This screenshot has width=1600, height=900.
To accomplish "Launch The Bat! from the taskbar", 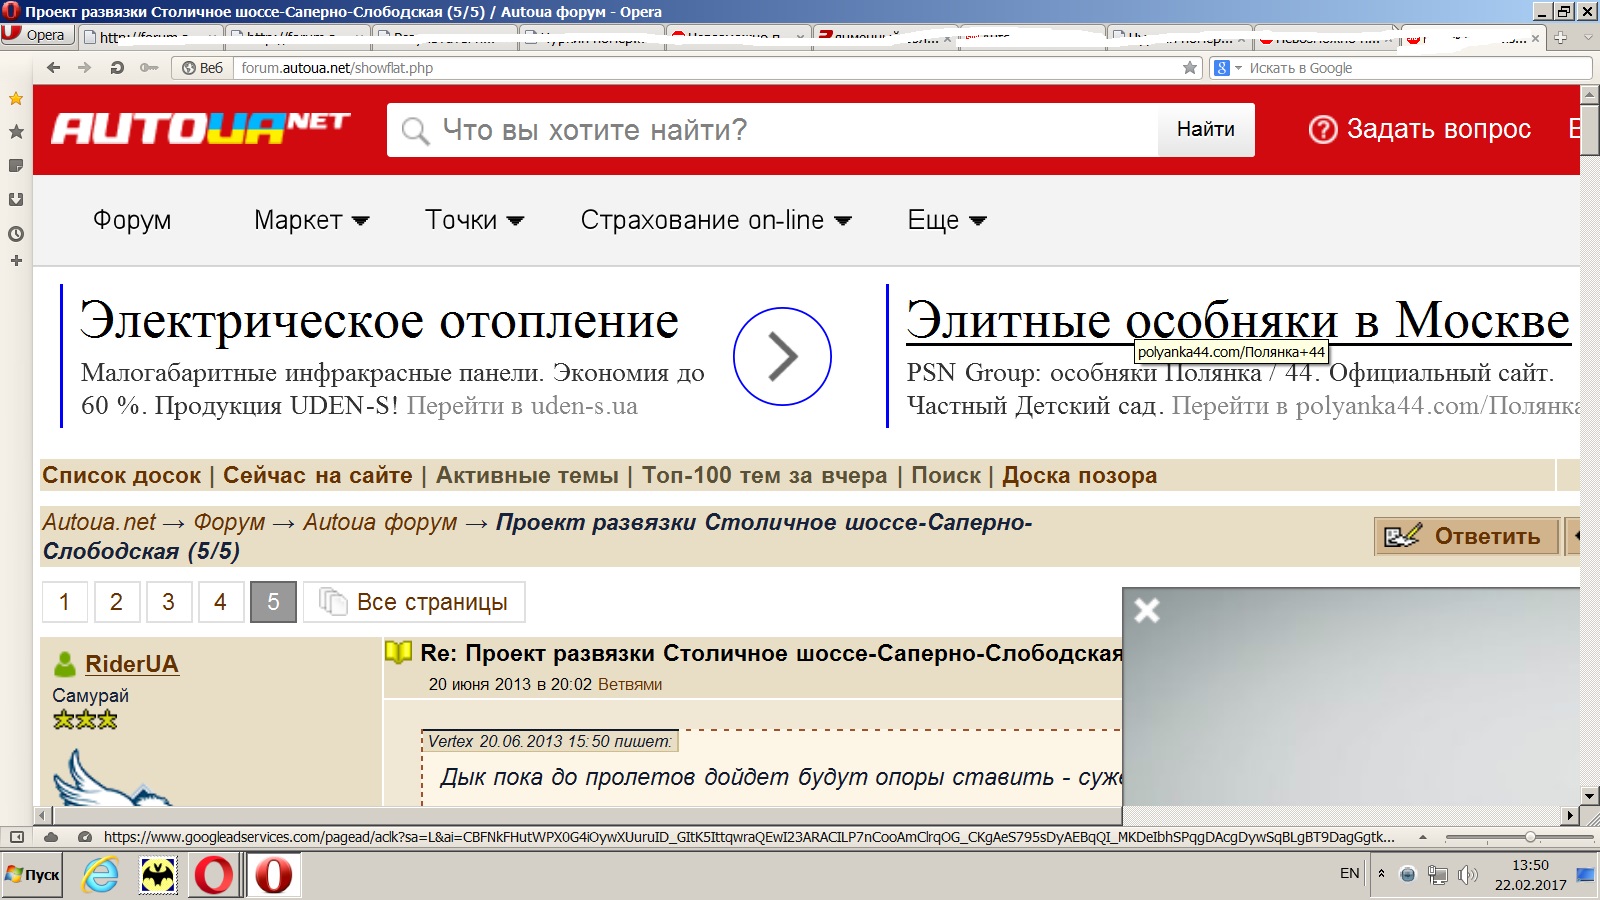I will tap(158, 875).
